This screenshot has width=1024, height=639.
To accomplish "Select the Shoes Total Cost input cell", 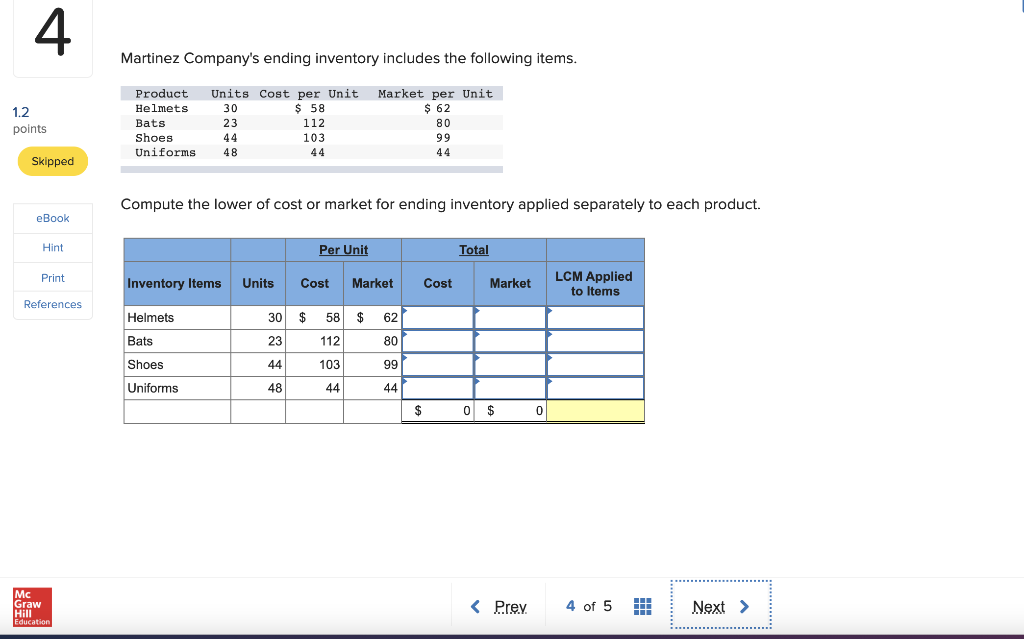I will 438,365.
